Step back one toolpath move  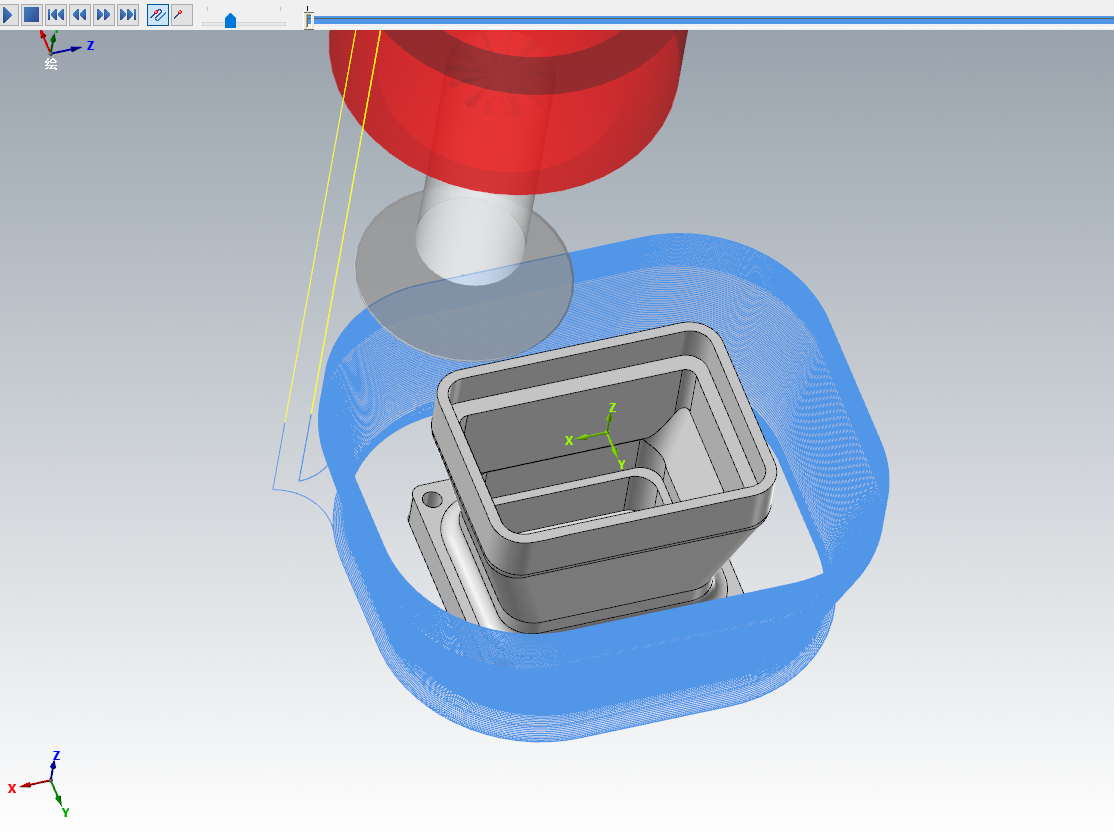point(79,15)
